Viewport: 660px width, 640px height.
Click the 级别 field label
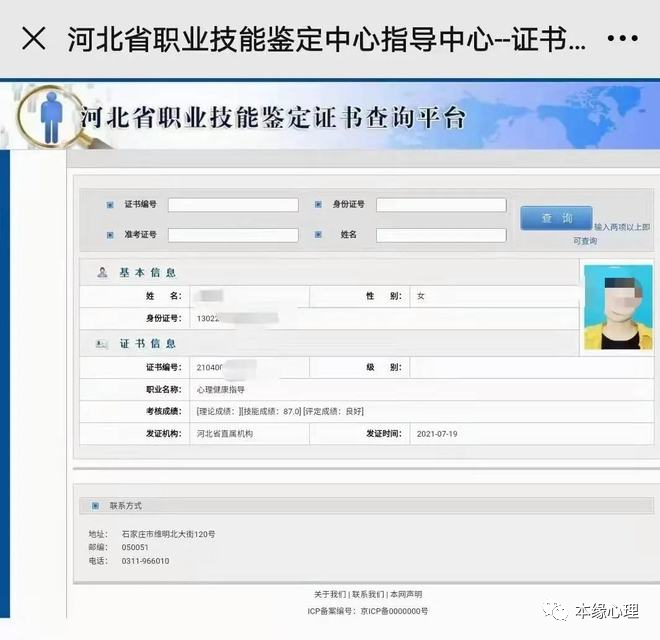(383, 367)
